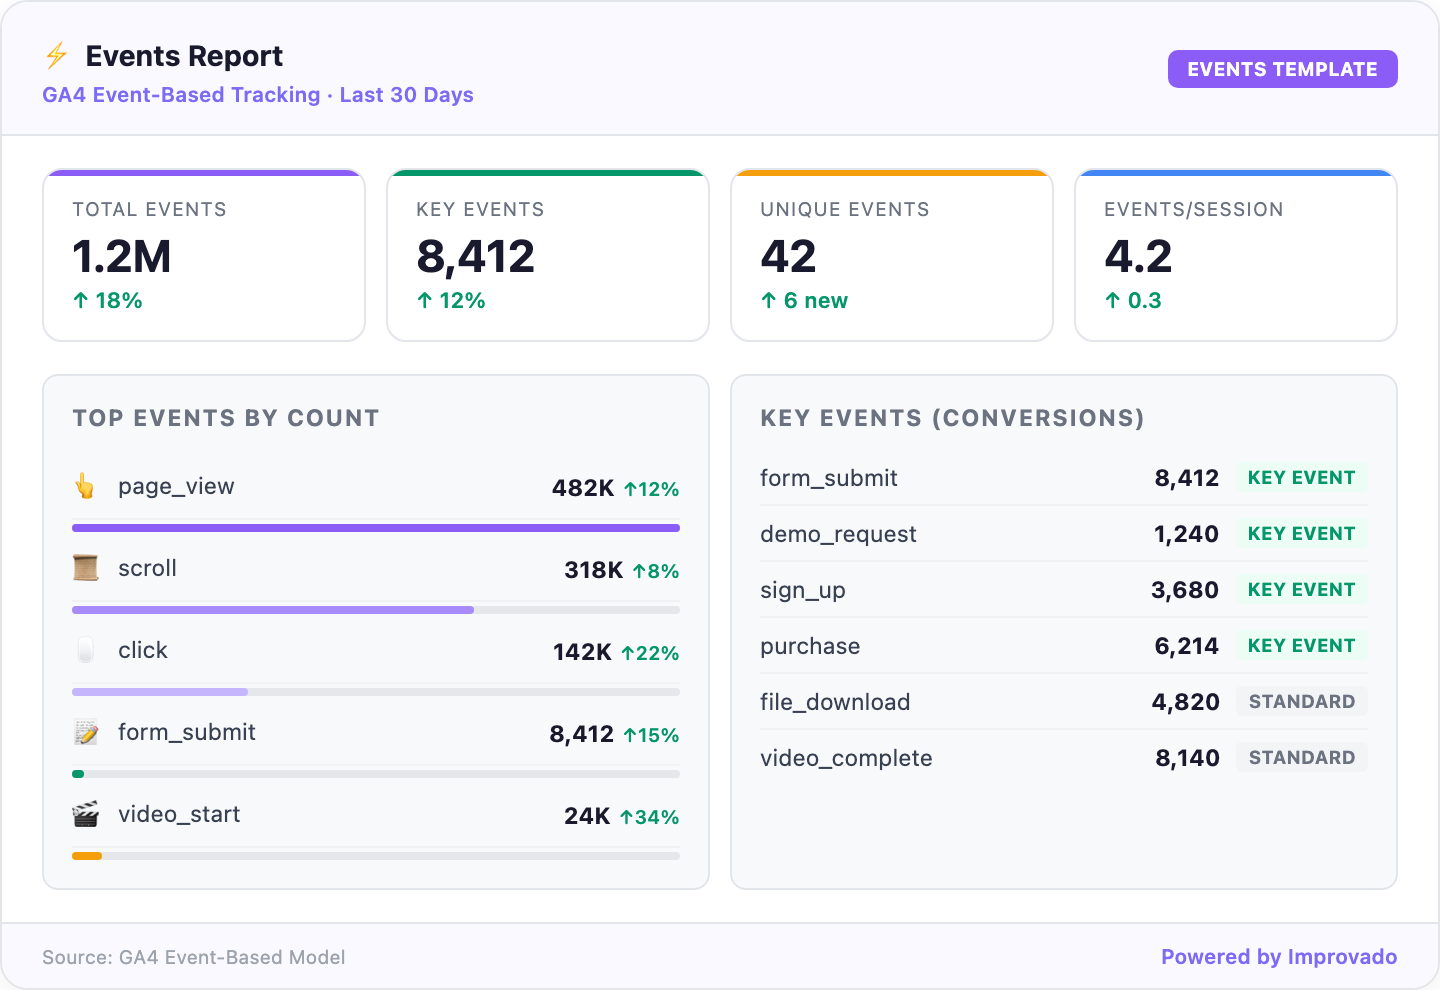Expand the Top Events by Count panel
Viewport: 1440px width, 990px height.
coord(225,418)
